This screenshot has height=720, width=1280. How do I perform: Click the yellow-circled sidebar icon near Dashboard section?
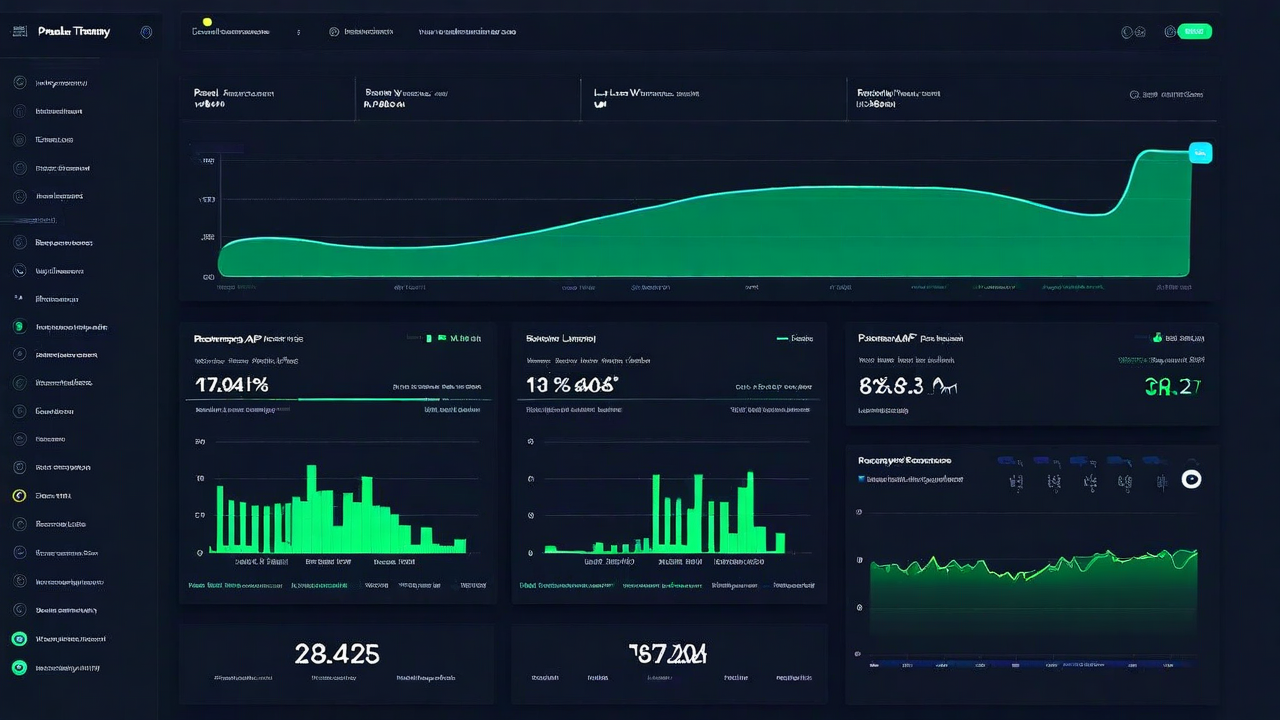pos(20,495)
